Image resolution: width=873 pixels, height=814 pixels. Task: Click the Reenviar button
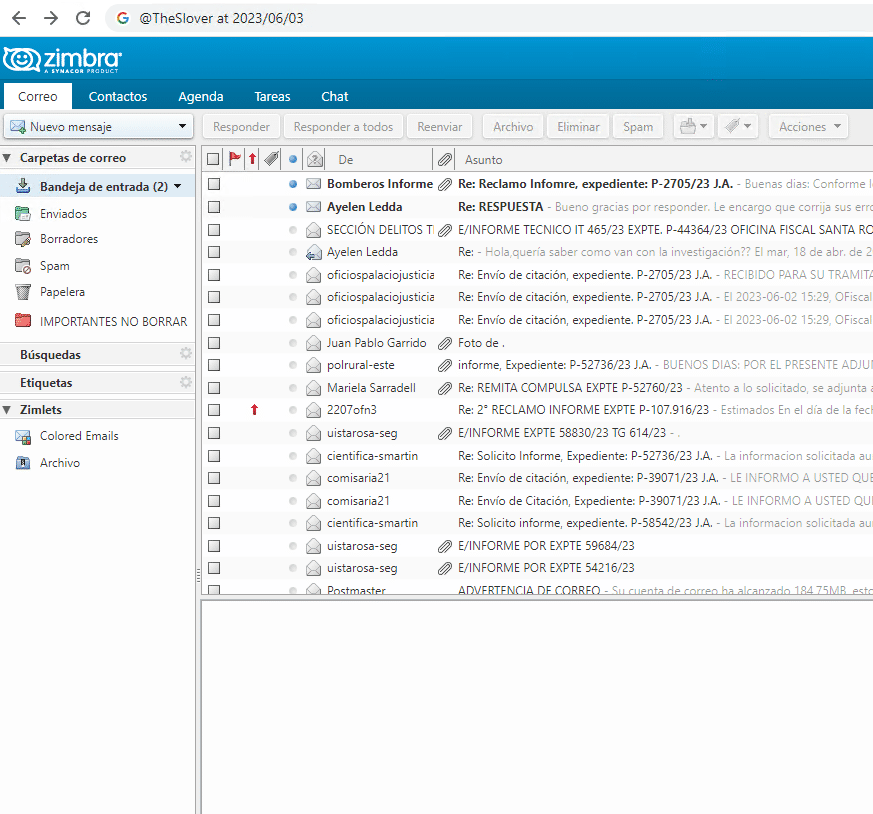click(439, 126)
